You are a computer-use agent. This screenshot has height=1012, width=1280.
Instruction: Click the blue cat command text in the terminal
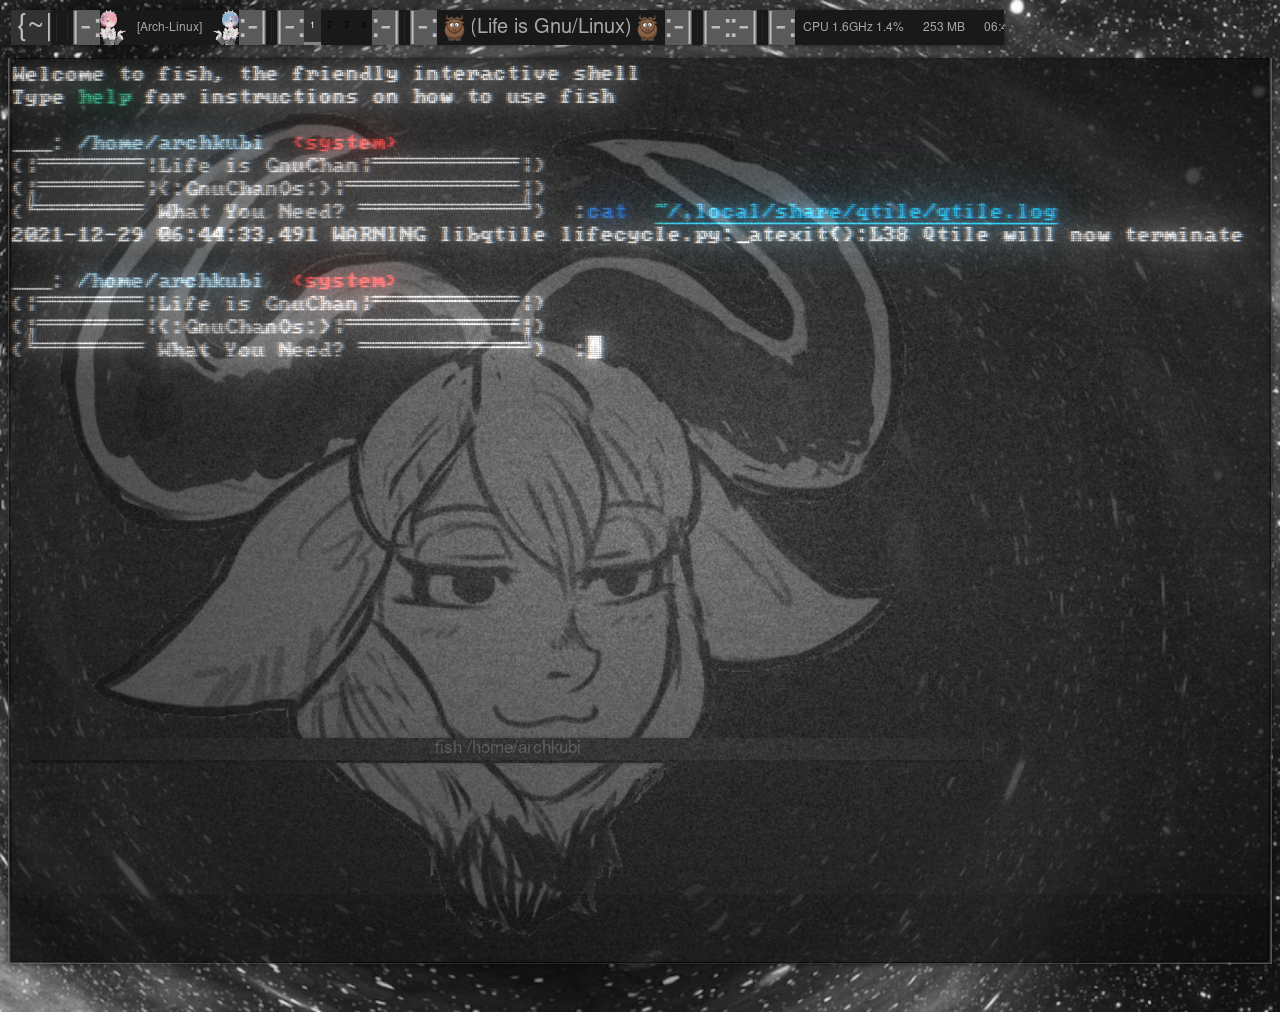pyautogui.click(x=607, y=212)
